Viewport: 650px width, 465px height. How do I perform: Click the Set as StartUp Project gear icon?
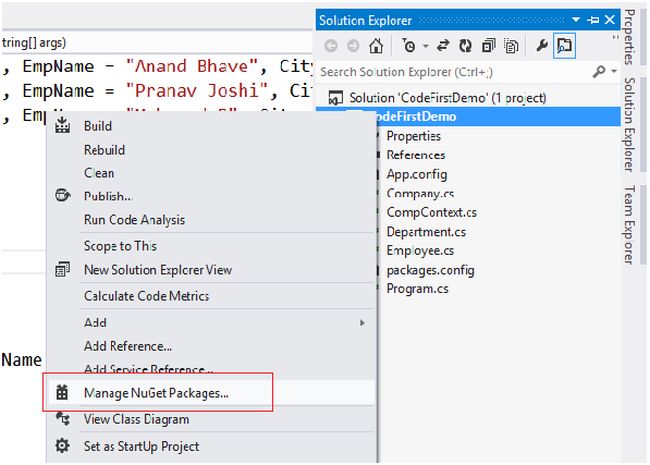63,446
